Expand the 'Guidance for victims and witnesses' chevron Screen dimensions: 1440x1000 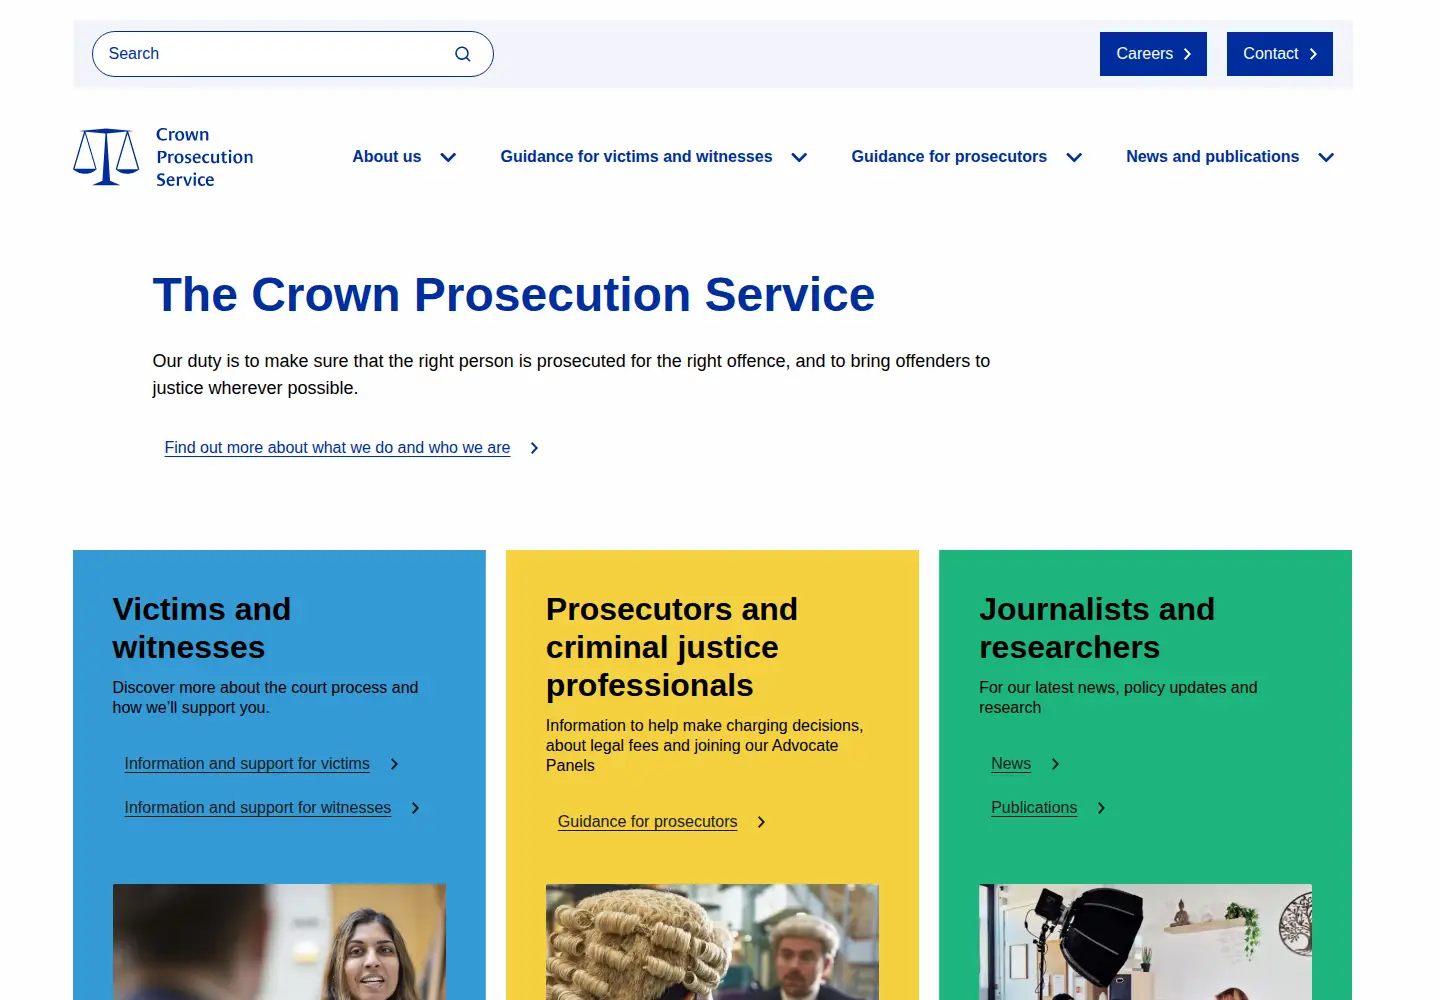799,157
